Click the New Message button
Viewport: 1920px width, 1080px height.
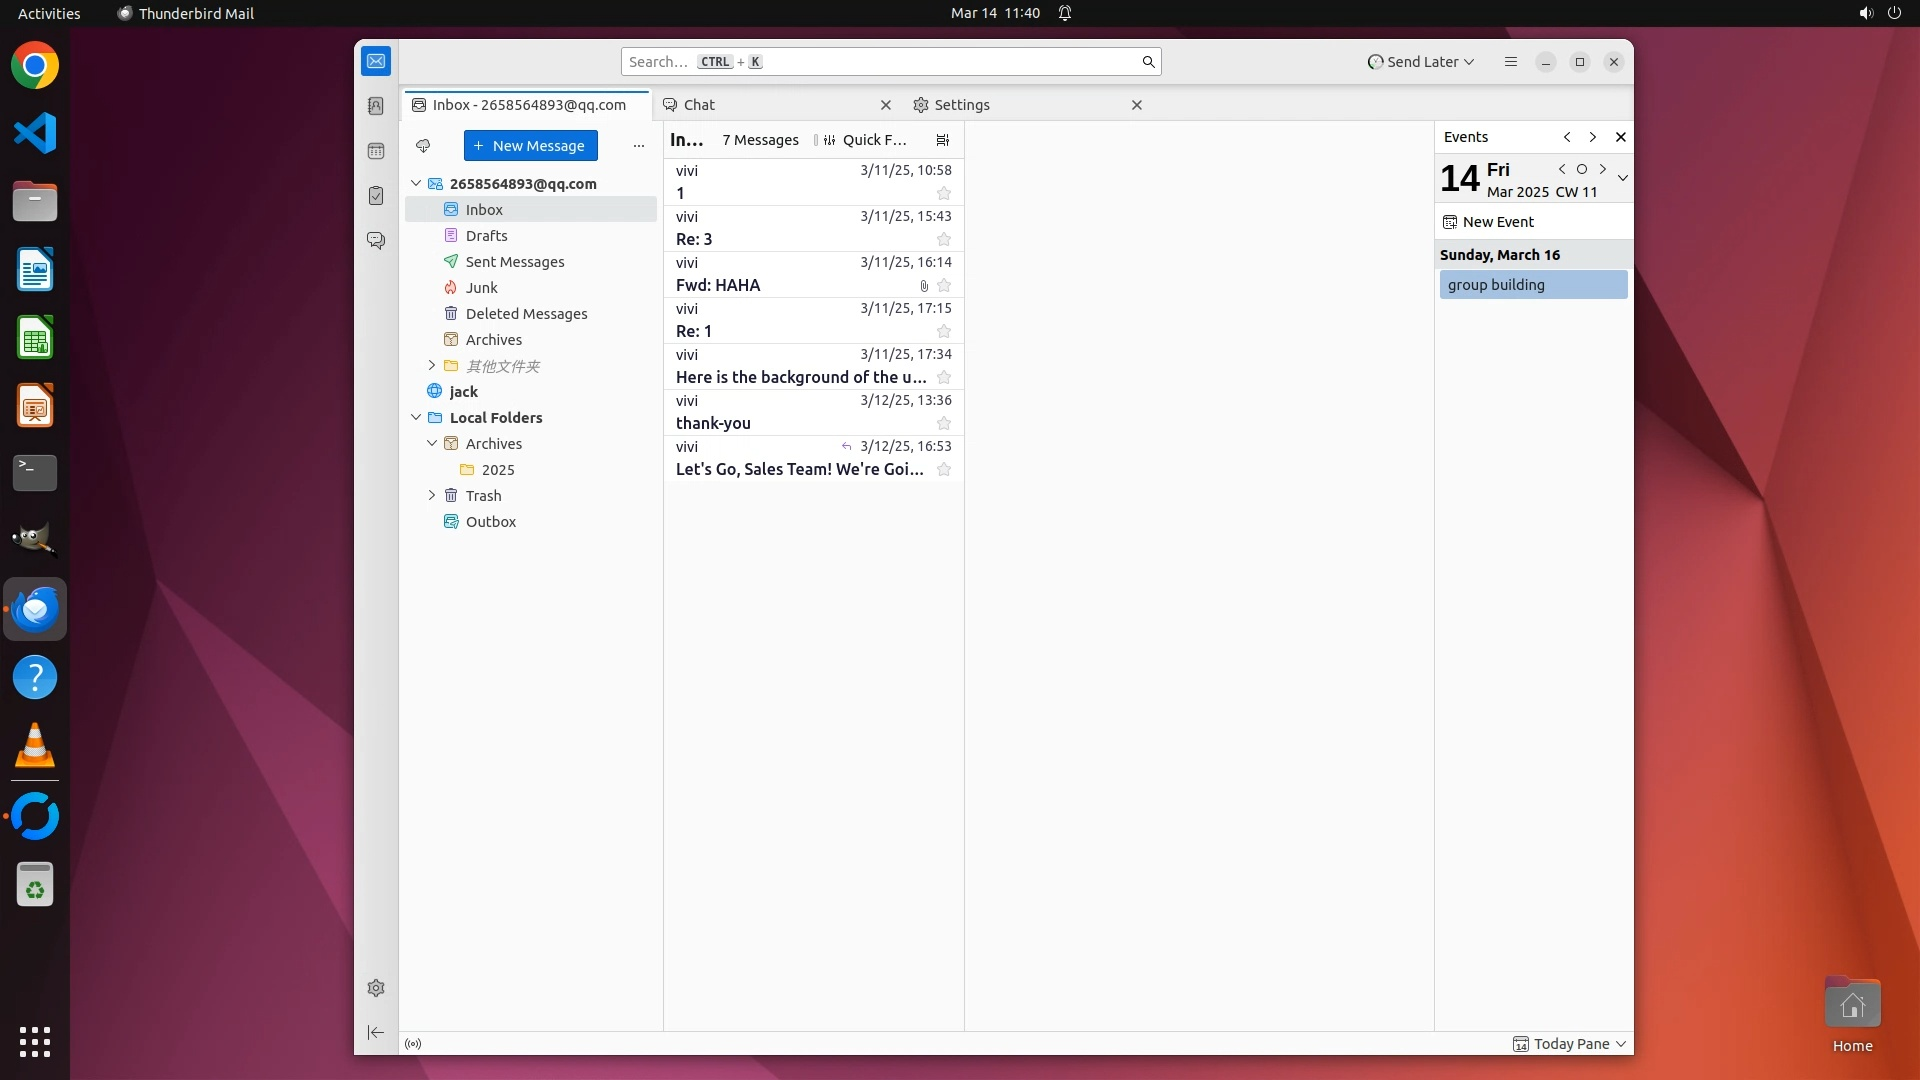click(x=530, y=146)
